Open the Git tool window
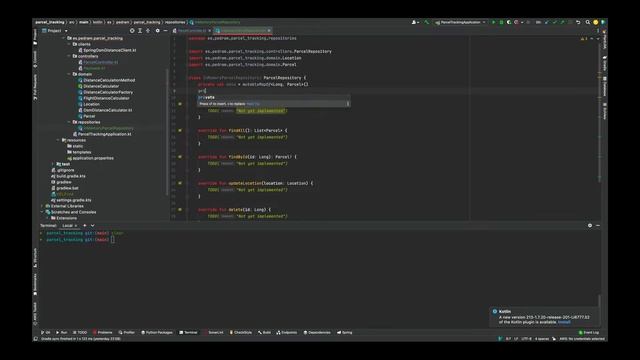This screenshot has width=640, height=360. click(46, 333)
